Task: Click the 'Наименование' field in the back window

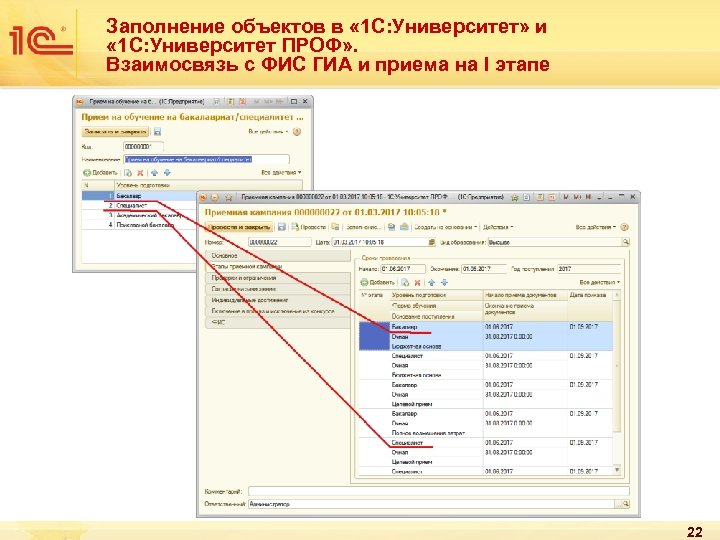Action: (x=207, y=159)
